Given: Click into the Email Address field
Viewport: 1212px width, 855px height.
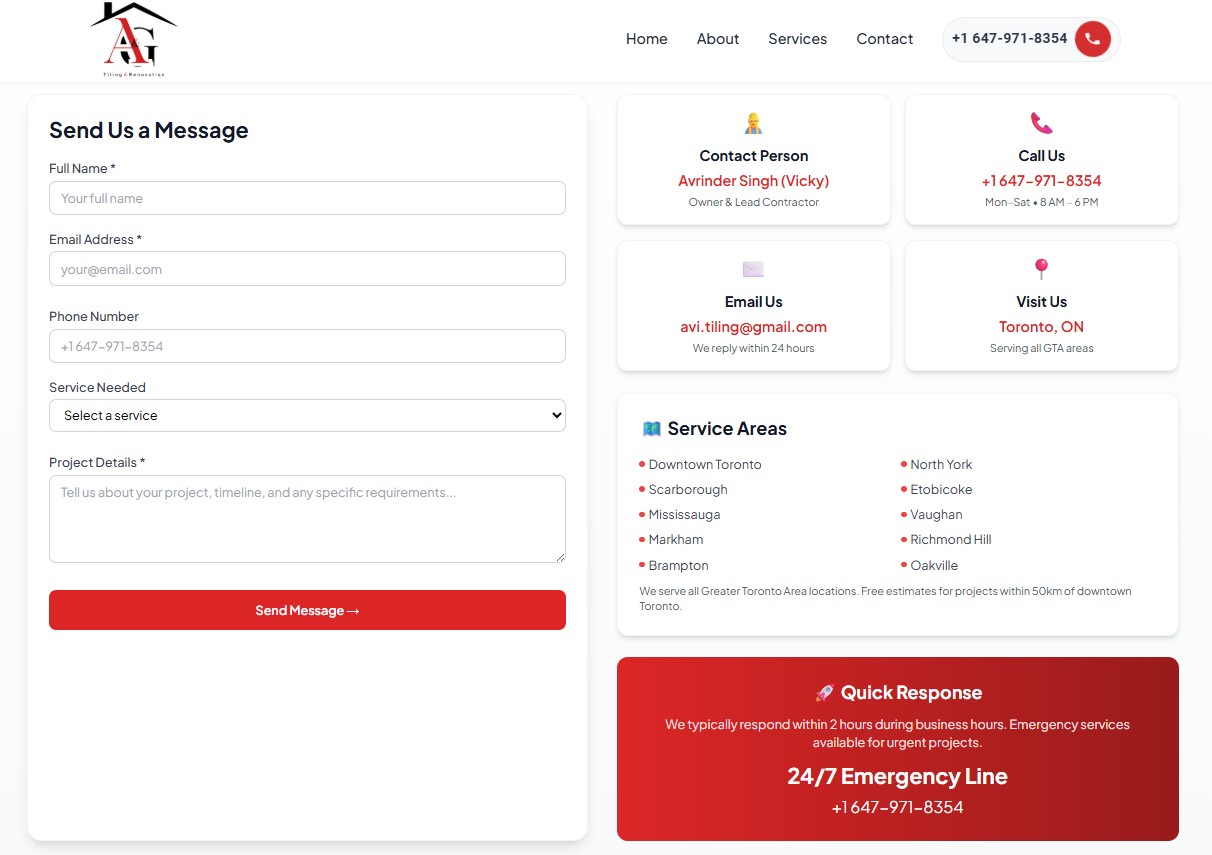Looking at the screenshot, I should 307,269.
